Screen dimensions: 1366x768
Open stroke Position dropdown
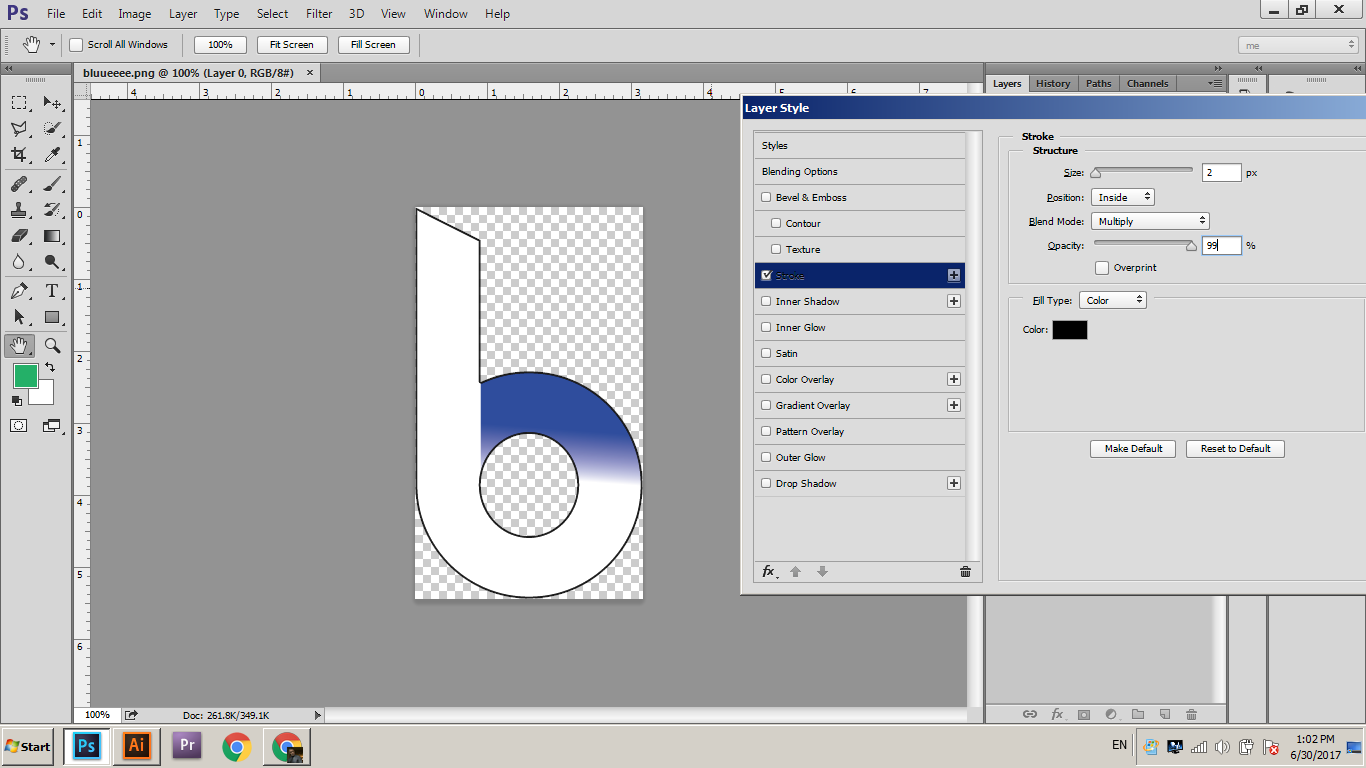pyautogui.click(x=1123, y=197)
